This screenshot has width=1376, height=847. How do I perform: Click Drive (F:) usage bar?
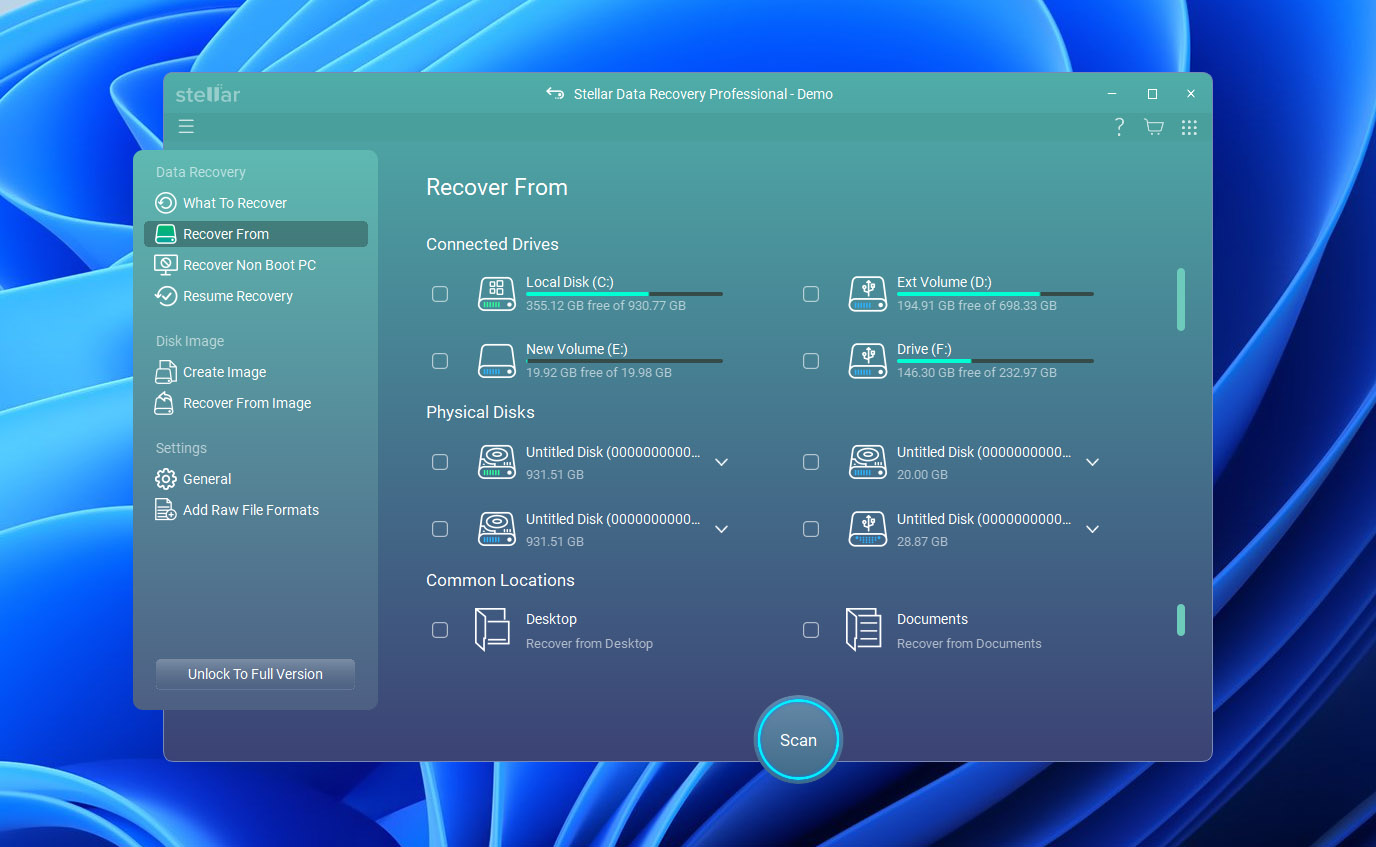click(x=995, y=361)
